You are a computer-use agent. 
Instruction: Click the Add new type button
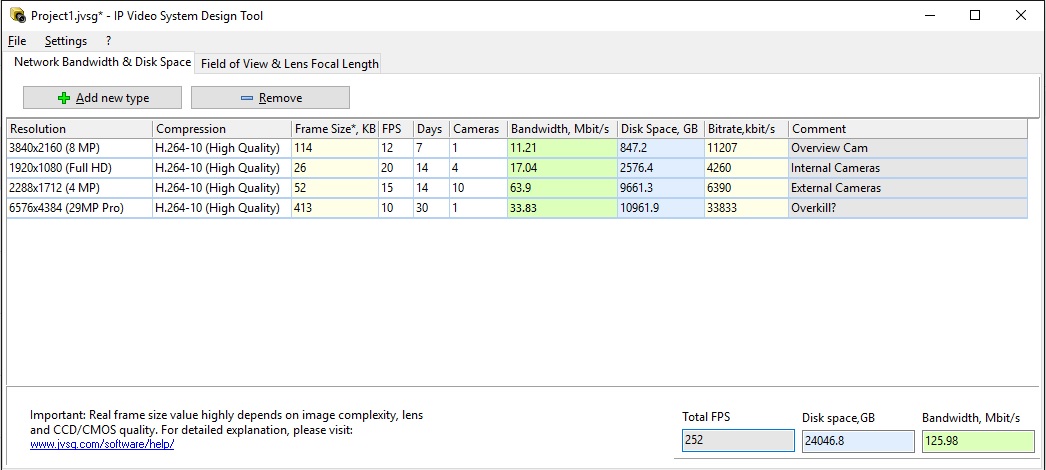tap(102, 97)
